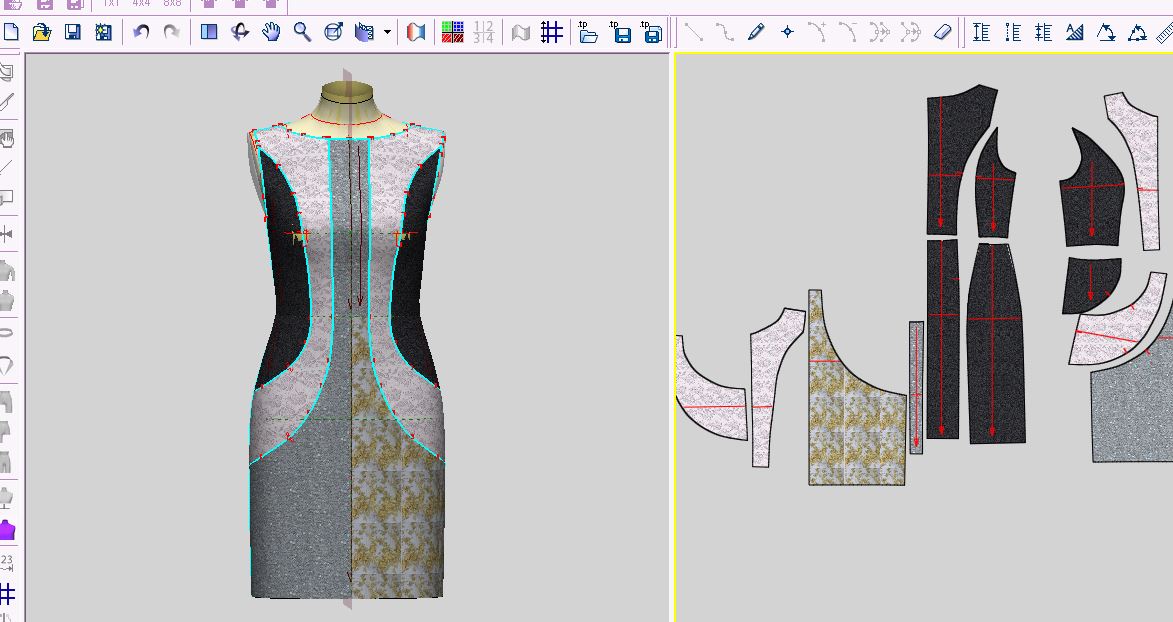Click the narrow gray strip pattern piece

pos(916,388)
